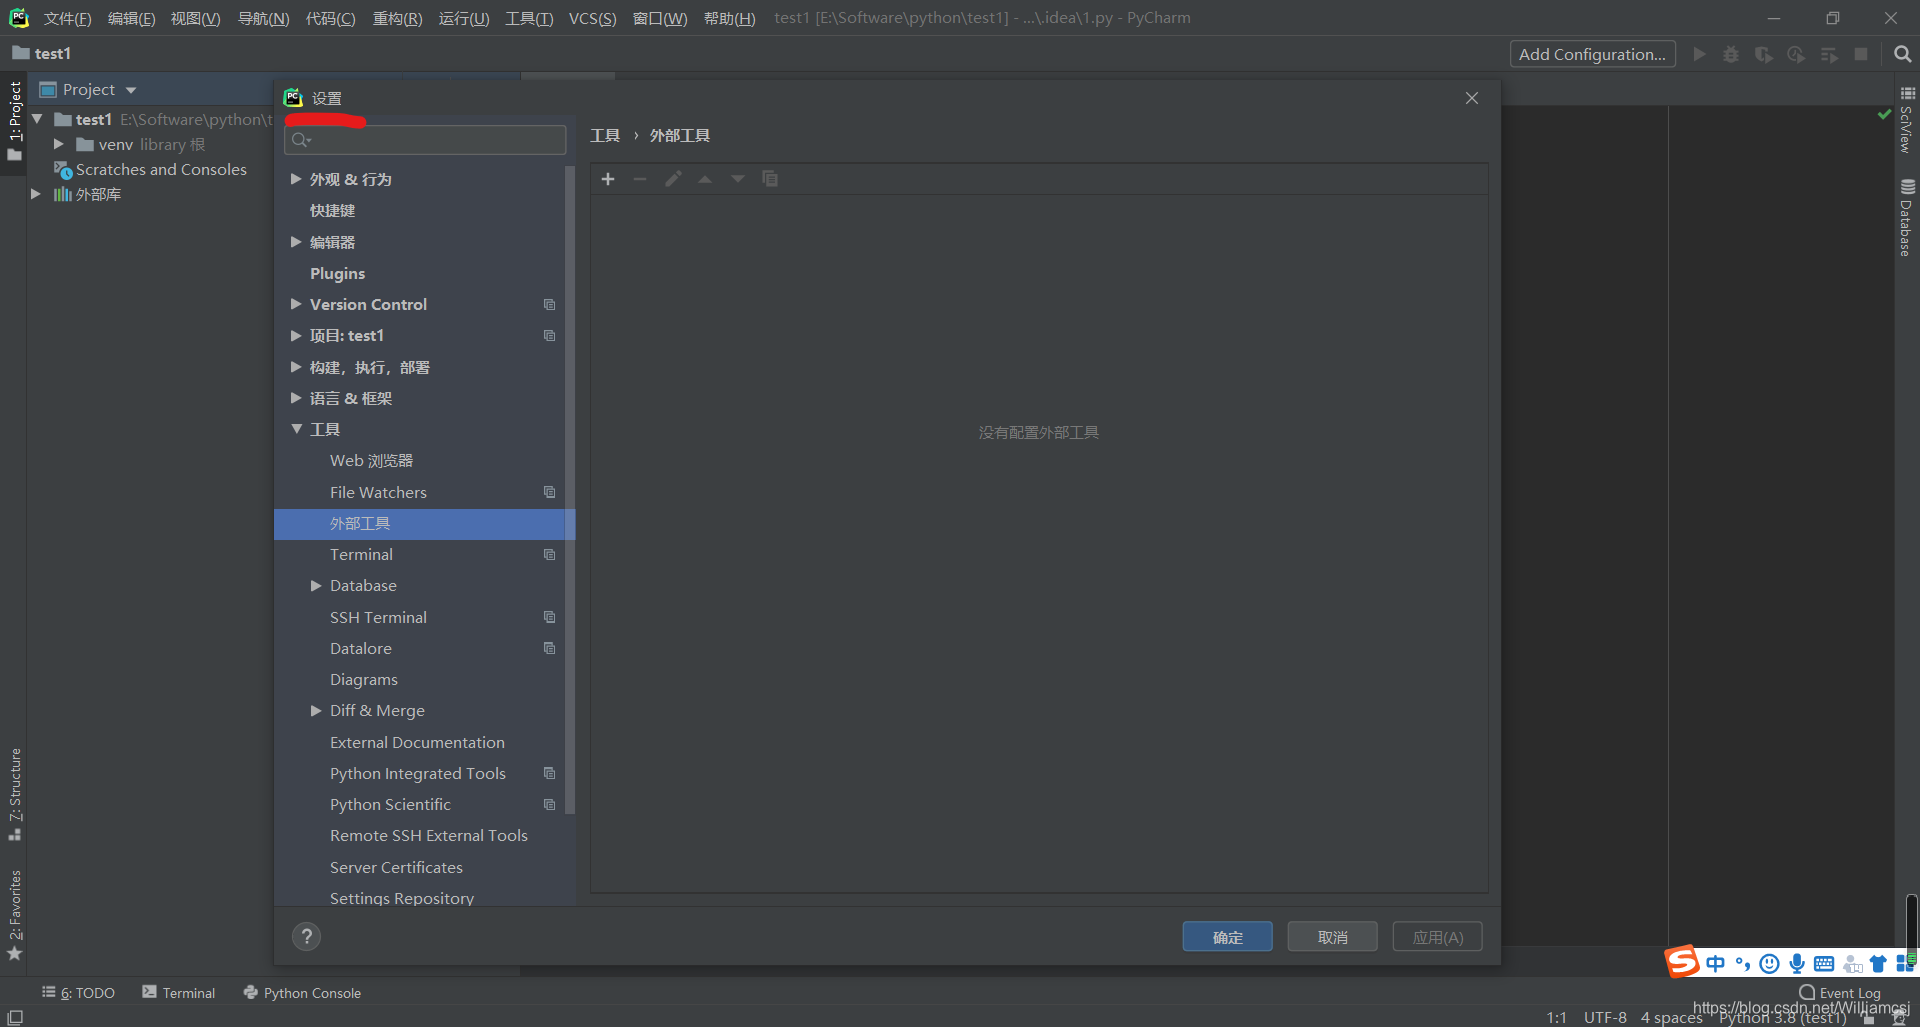Open the VCS(S) menu
This screenshot has height=1027, width=1920.
592,18
